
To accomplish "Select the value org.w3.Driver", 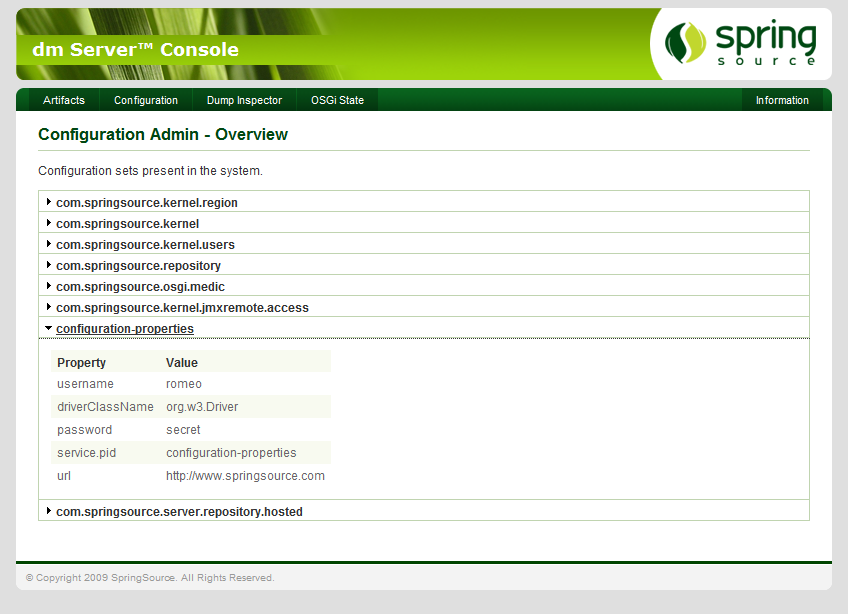I will coord(202,407).
